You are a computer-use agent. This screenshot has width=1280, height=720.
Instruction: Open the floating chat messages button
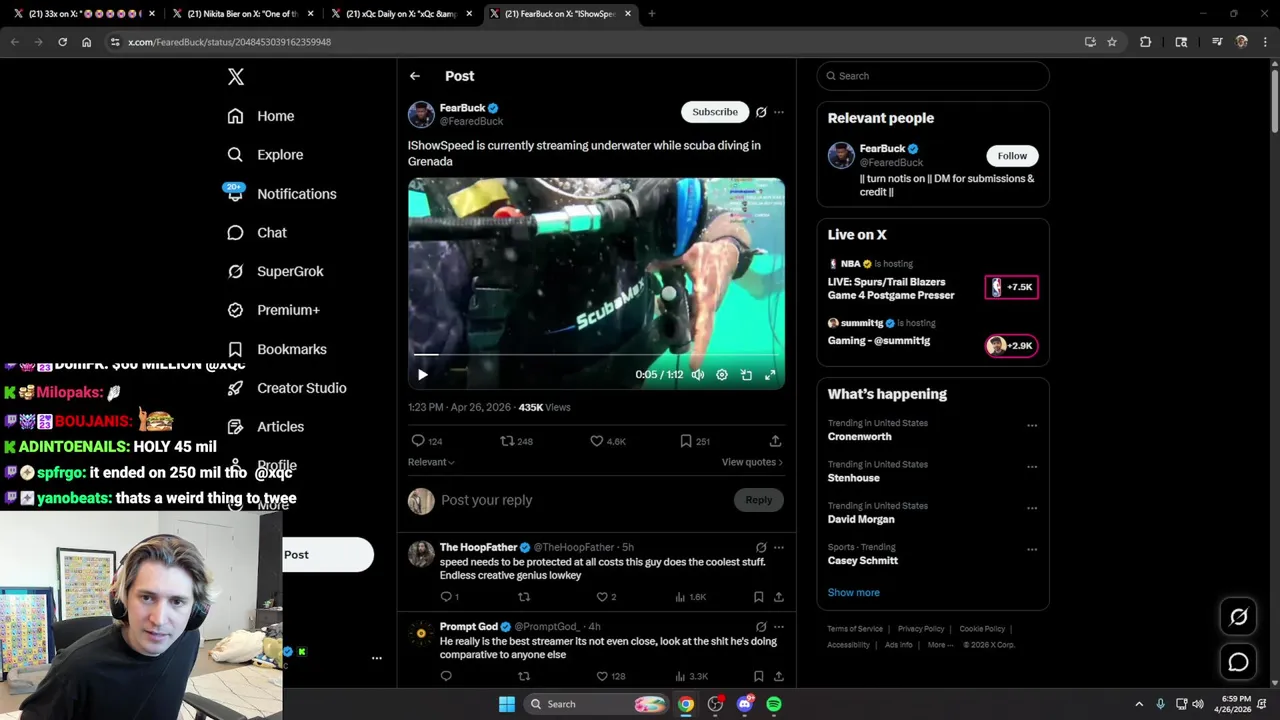click(1238, 662)
